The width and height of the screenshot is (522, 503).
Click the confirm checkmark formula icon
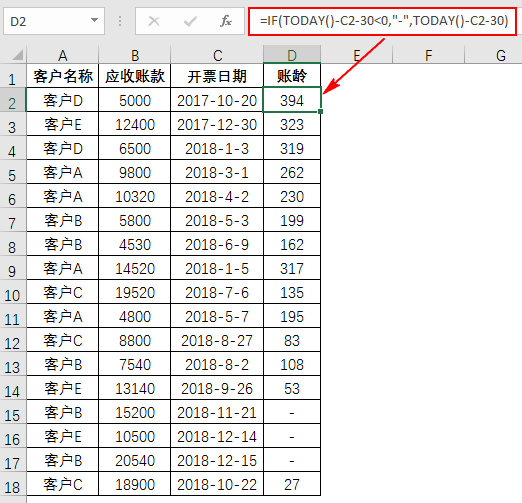(x=190, y=21)
